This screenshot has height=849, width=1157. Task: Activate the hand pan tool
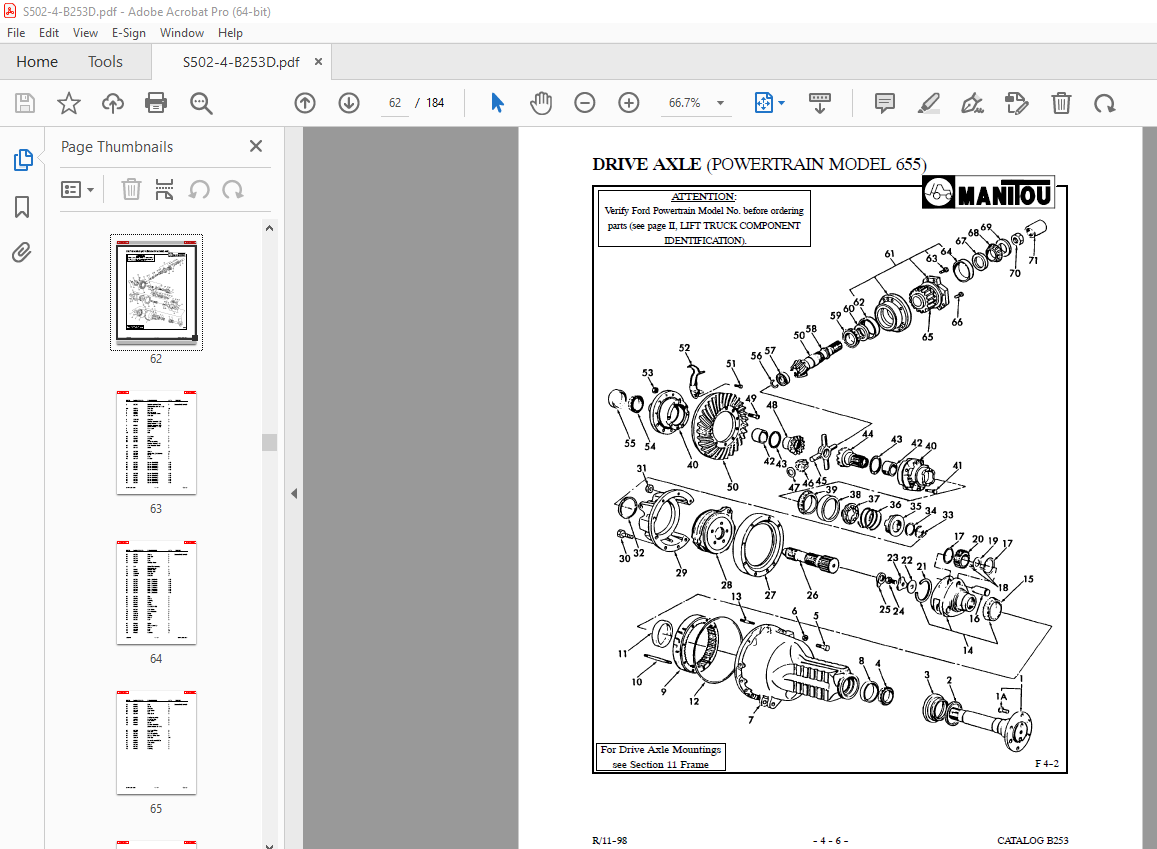tap(541, 103)
